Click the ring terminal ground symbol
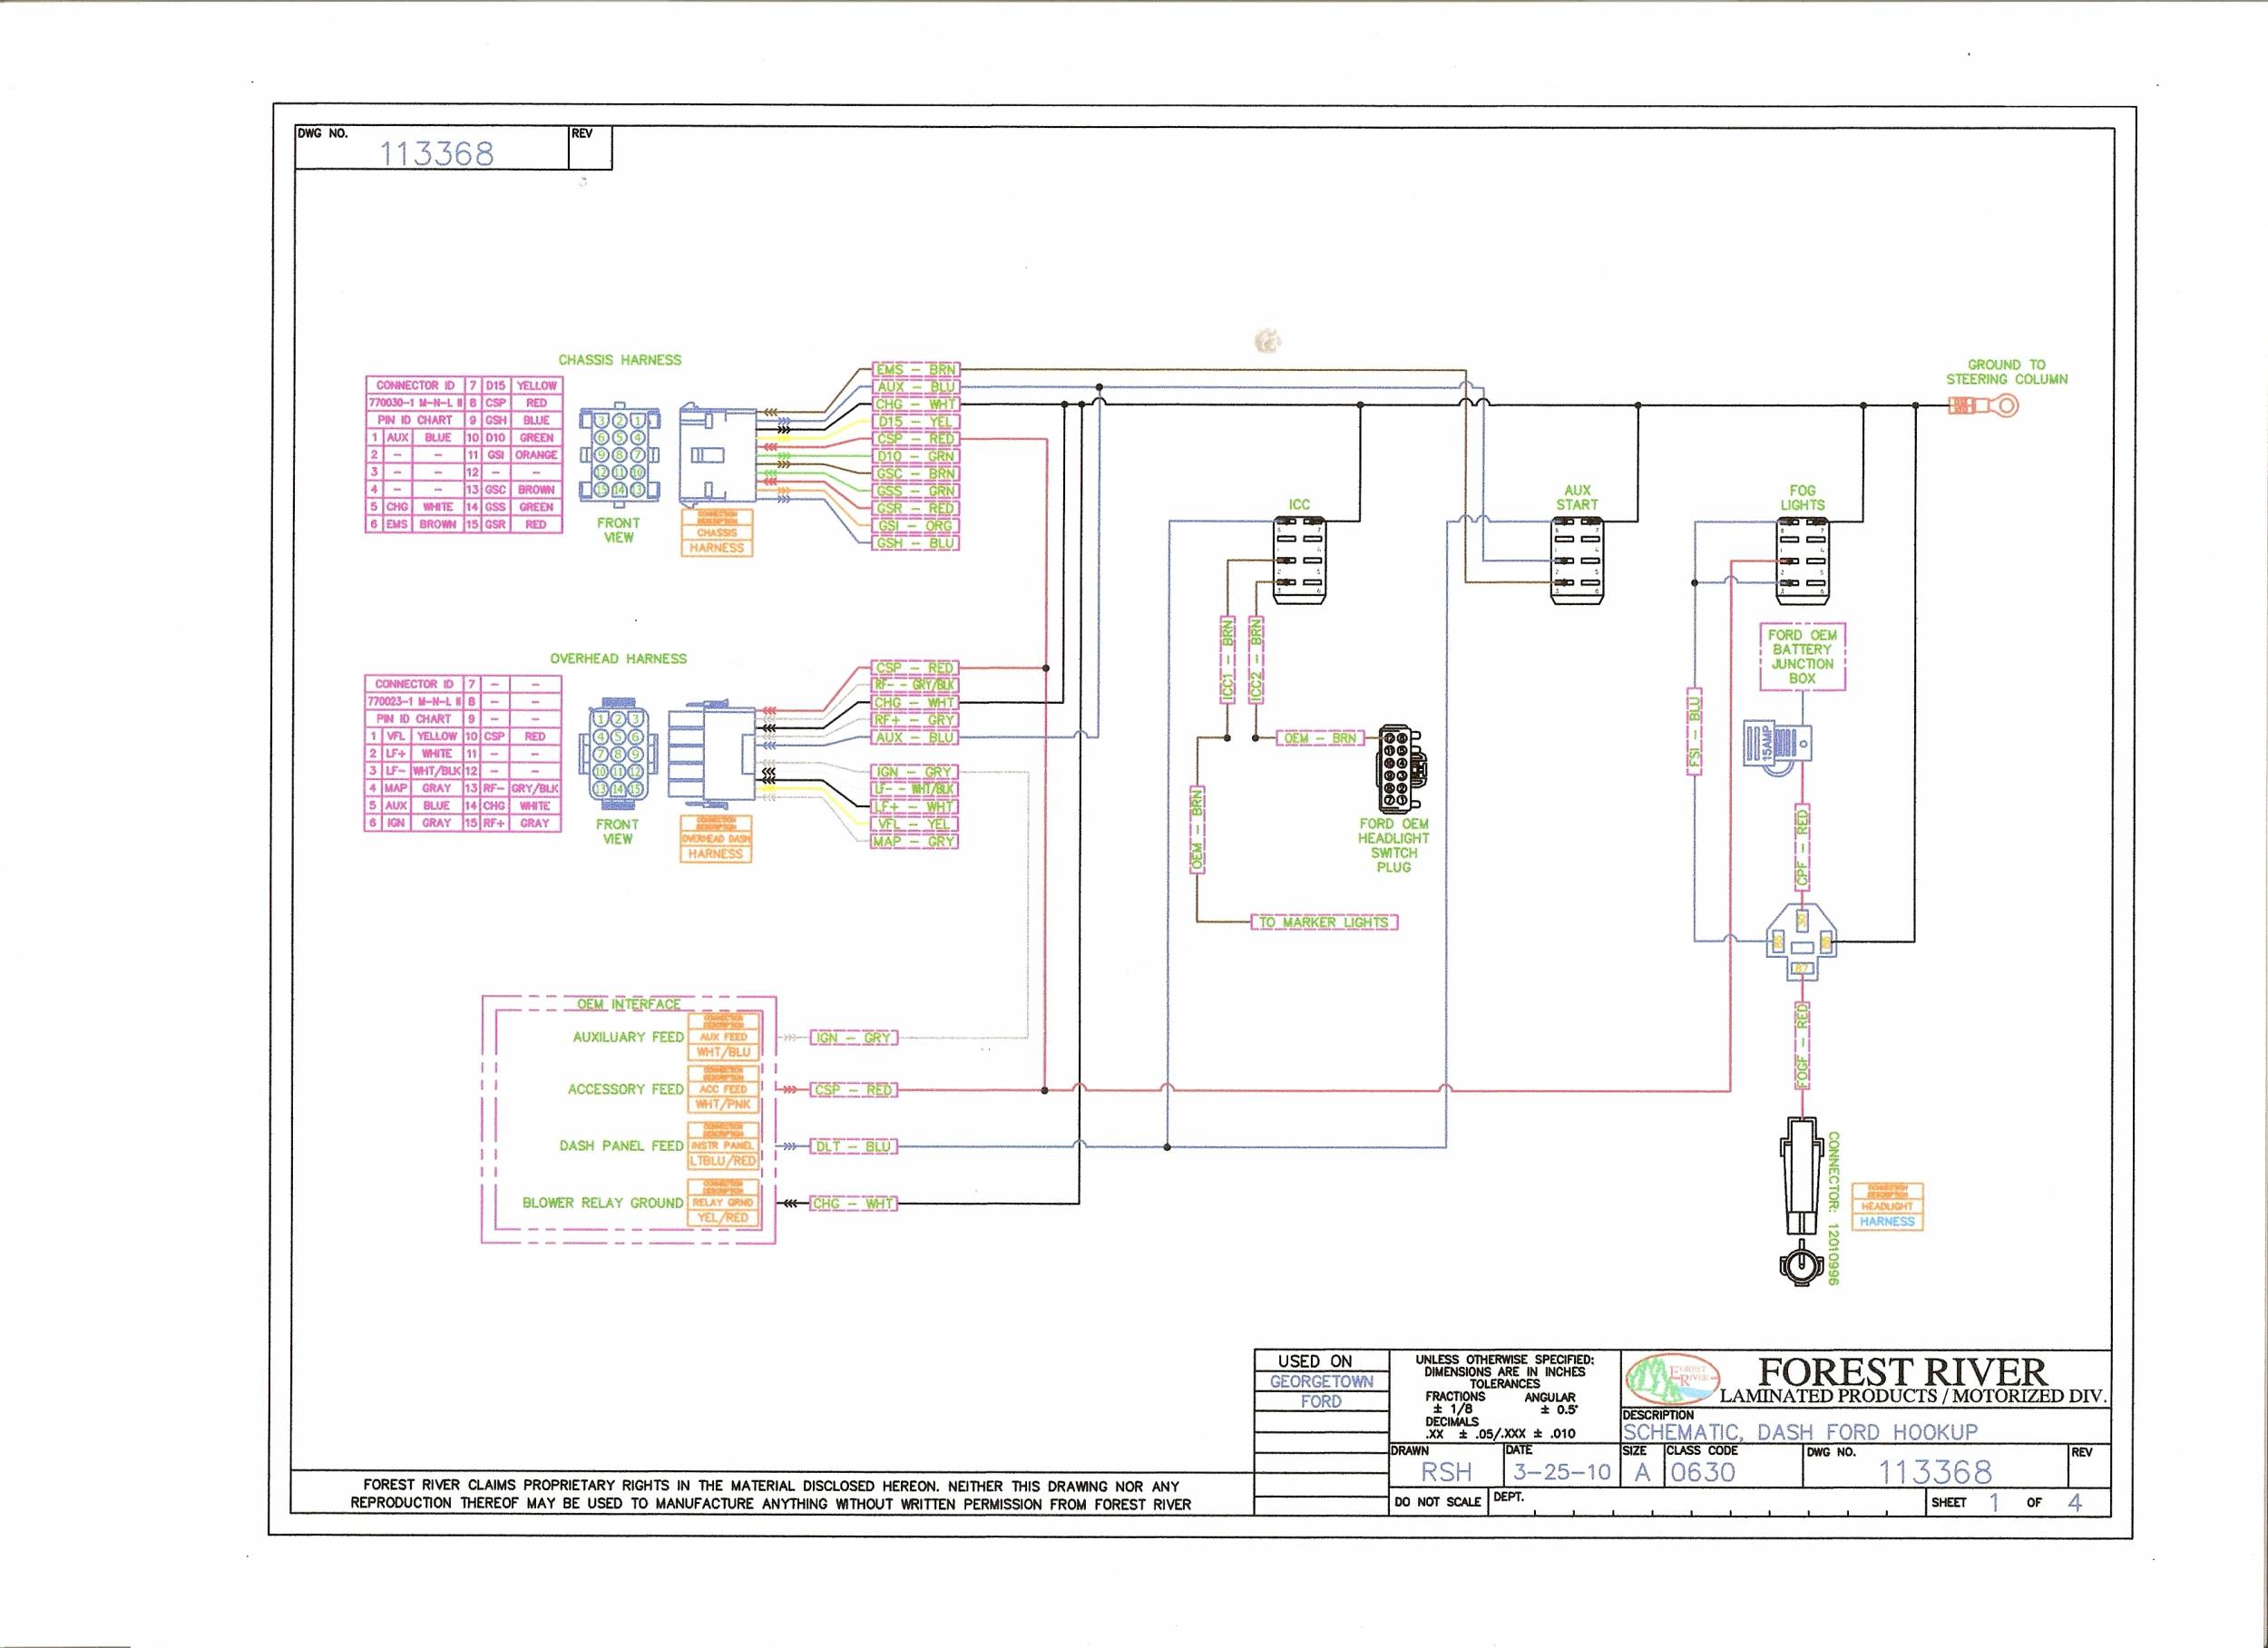The image size is (2268, 1648). pyautogui.click(x=1985, y=405)
